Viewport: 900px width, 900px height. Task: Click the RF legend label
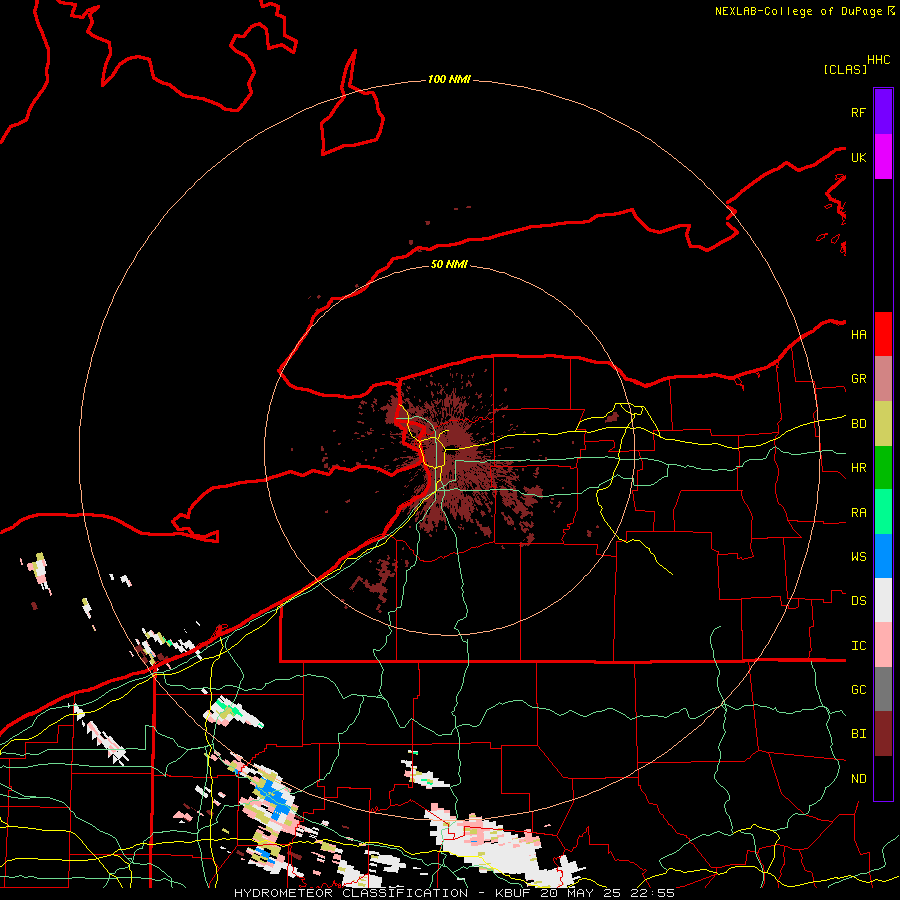(x=858, y=112)
